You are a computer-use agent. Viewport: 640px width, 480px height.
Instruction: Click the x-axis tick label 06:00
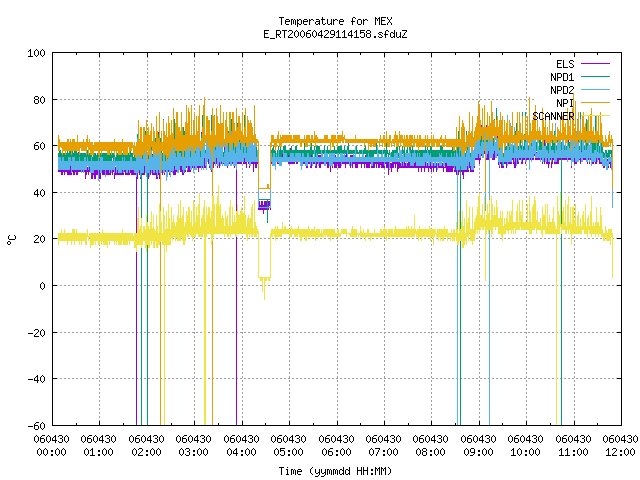[x=336, y=452]
